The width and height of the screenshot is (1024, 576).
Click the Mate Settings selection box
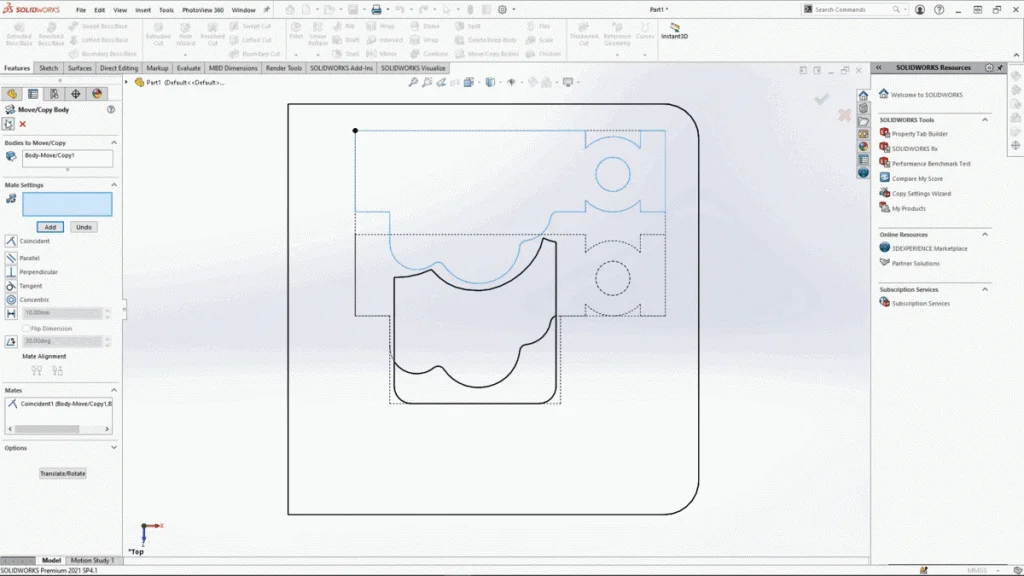(x=67, y=204)
